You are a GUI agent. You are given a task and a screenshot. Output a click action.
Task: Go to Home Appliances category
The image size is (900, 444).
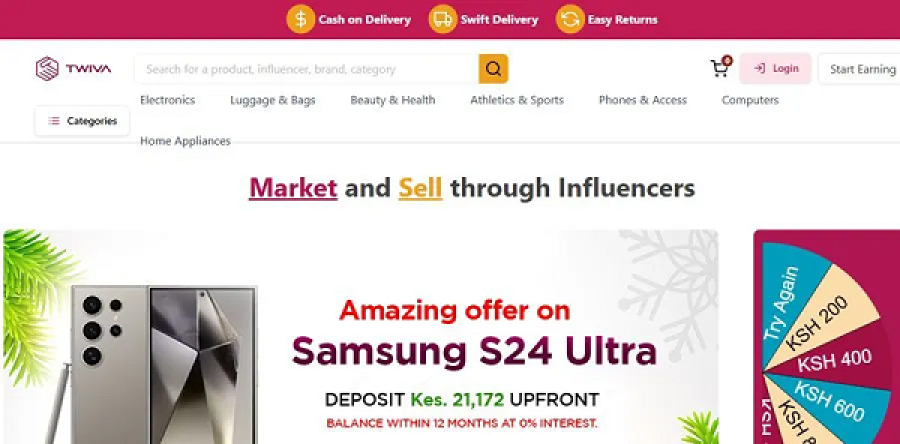click(185, 141)
